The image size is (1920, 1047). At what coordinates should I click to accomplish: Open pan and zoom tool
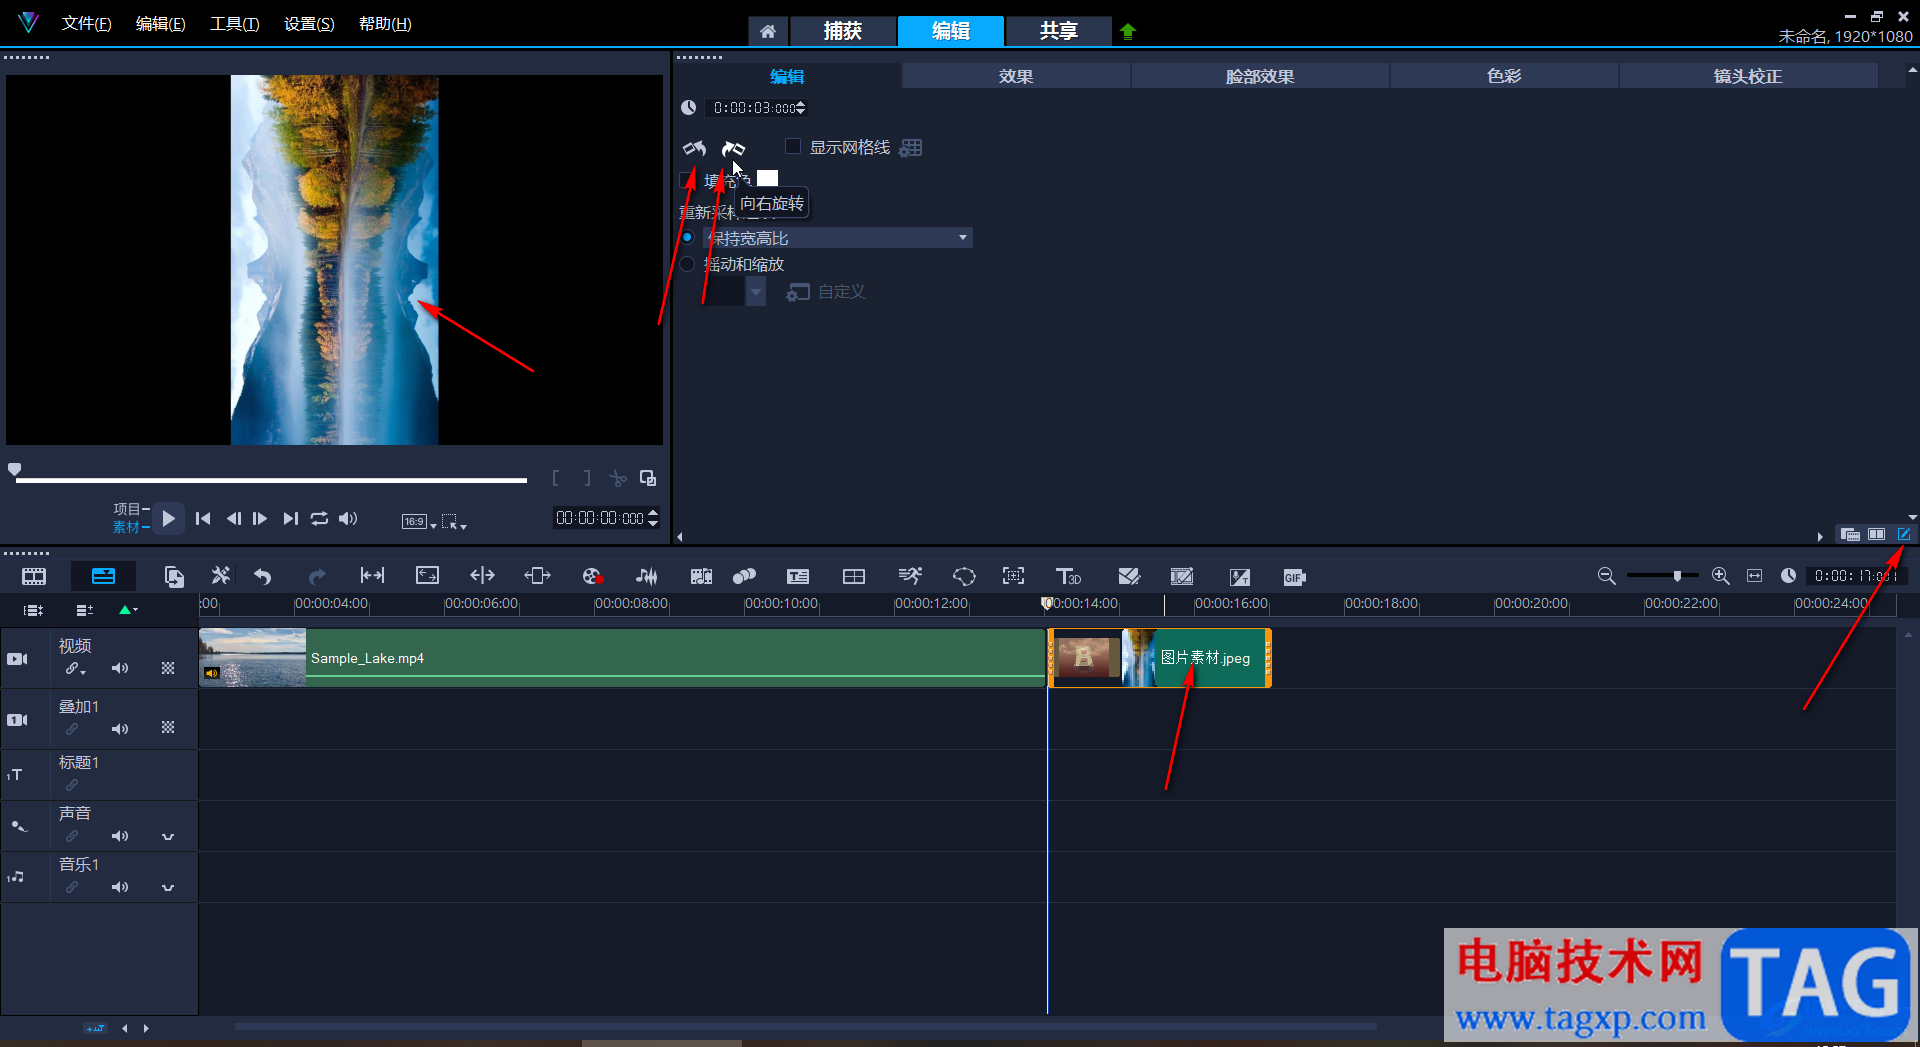coord(1013,576)
